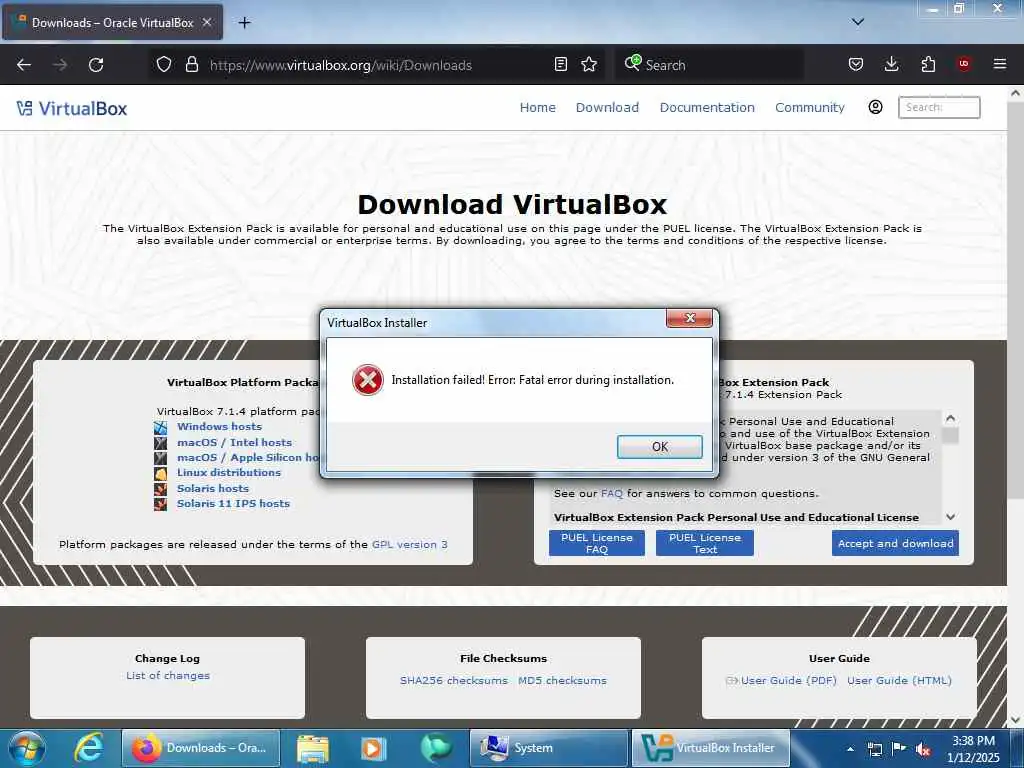Click the Accept and download button
This screenshot has height=768, width=1024.
tap(895, 543)
